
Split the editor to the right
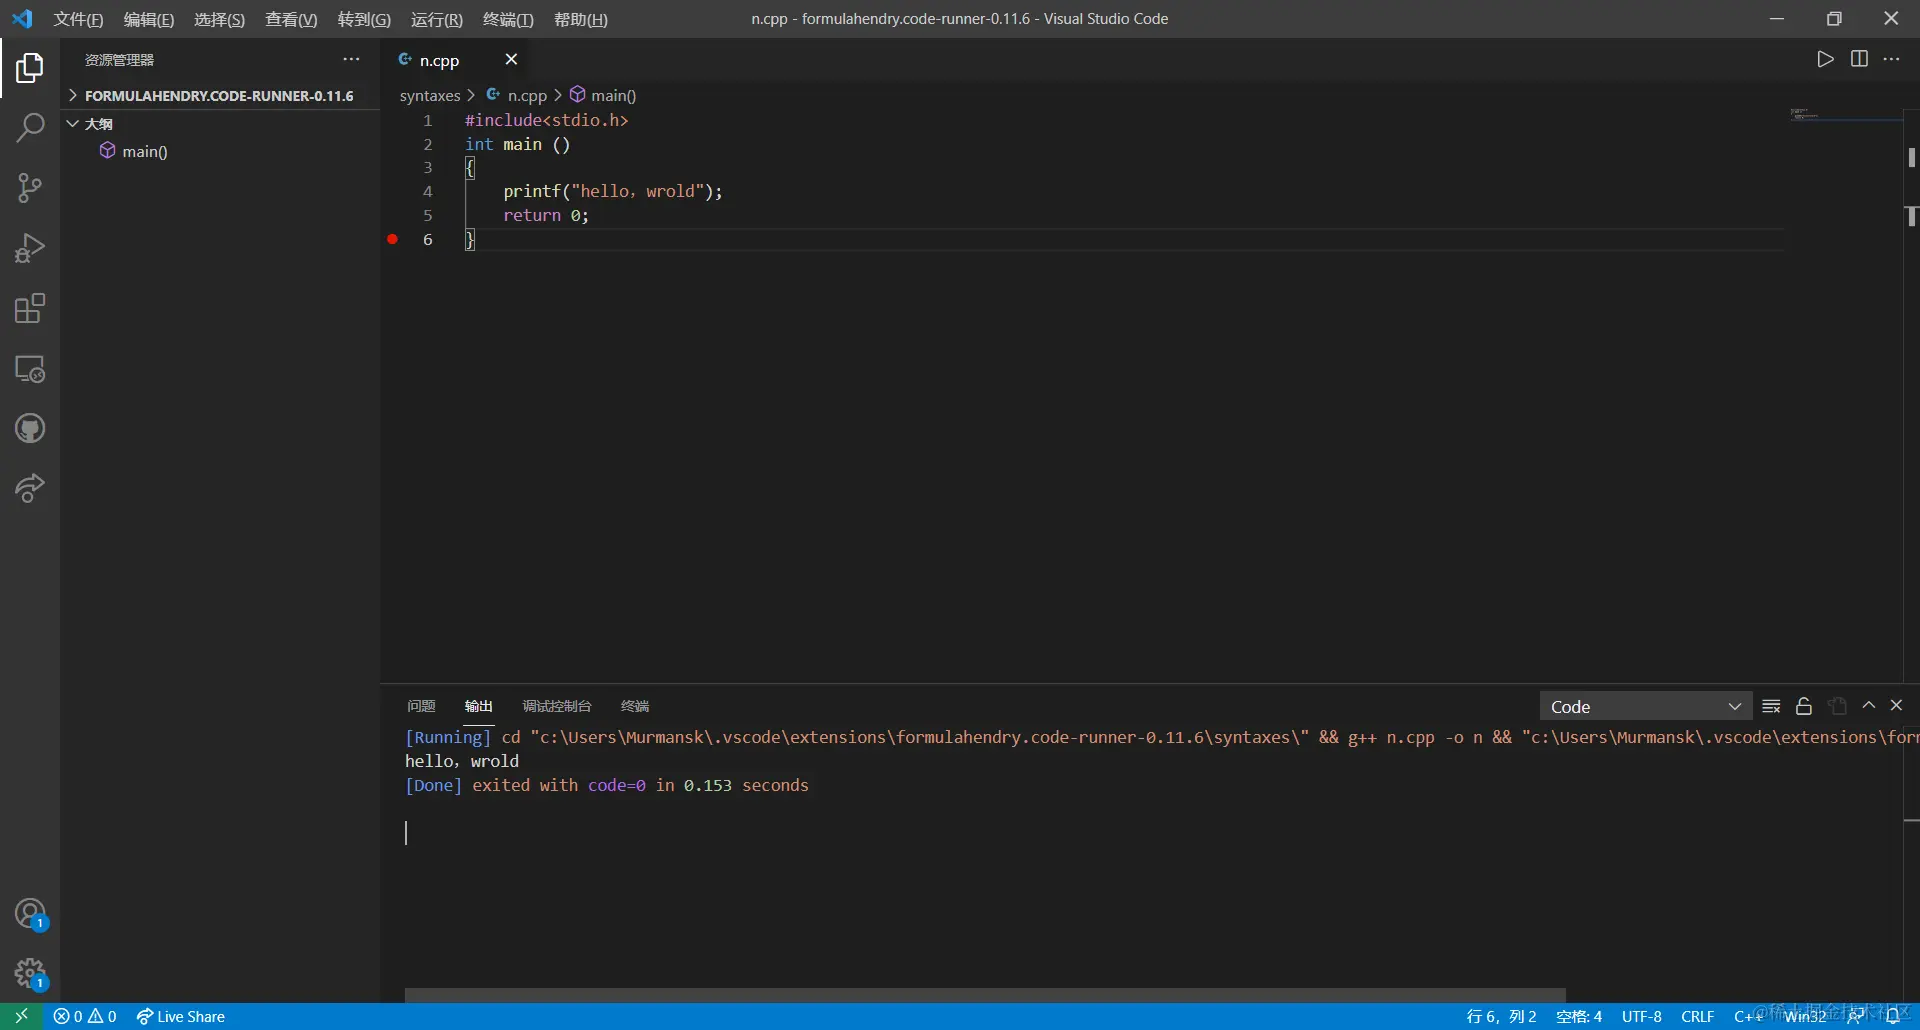(x=1859, y=59)
